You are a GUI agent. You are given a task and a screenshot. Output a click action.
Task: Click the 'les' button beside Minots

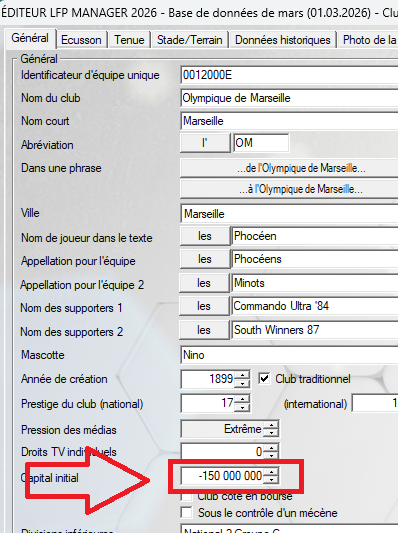tap(204, 283)
